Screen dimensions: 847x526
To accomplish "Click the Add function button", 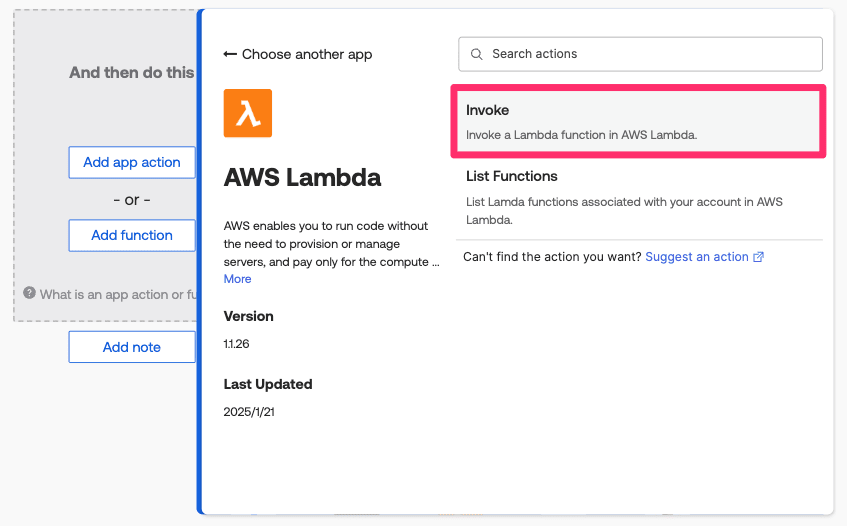I will (132, 235).
